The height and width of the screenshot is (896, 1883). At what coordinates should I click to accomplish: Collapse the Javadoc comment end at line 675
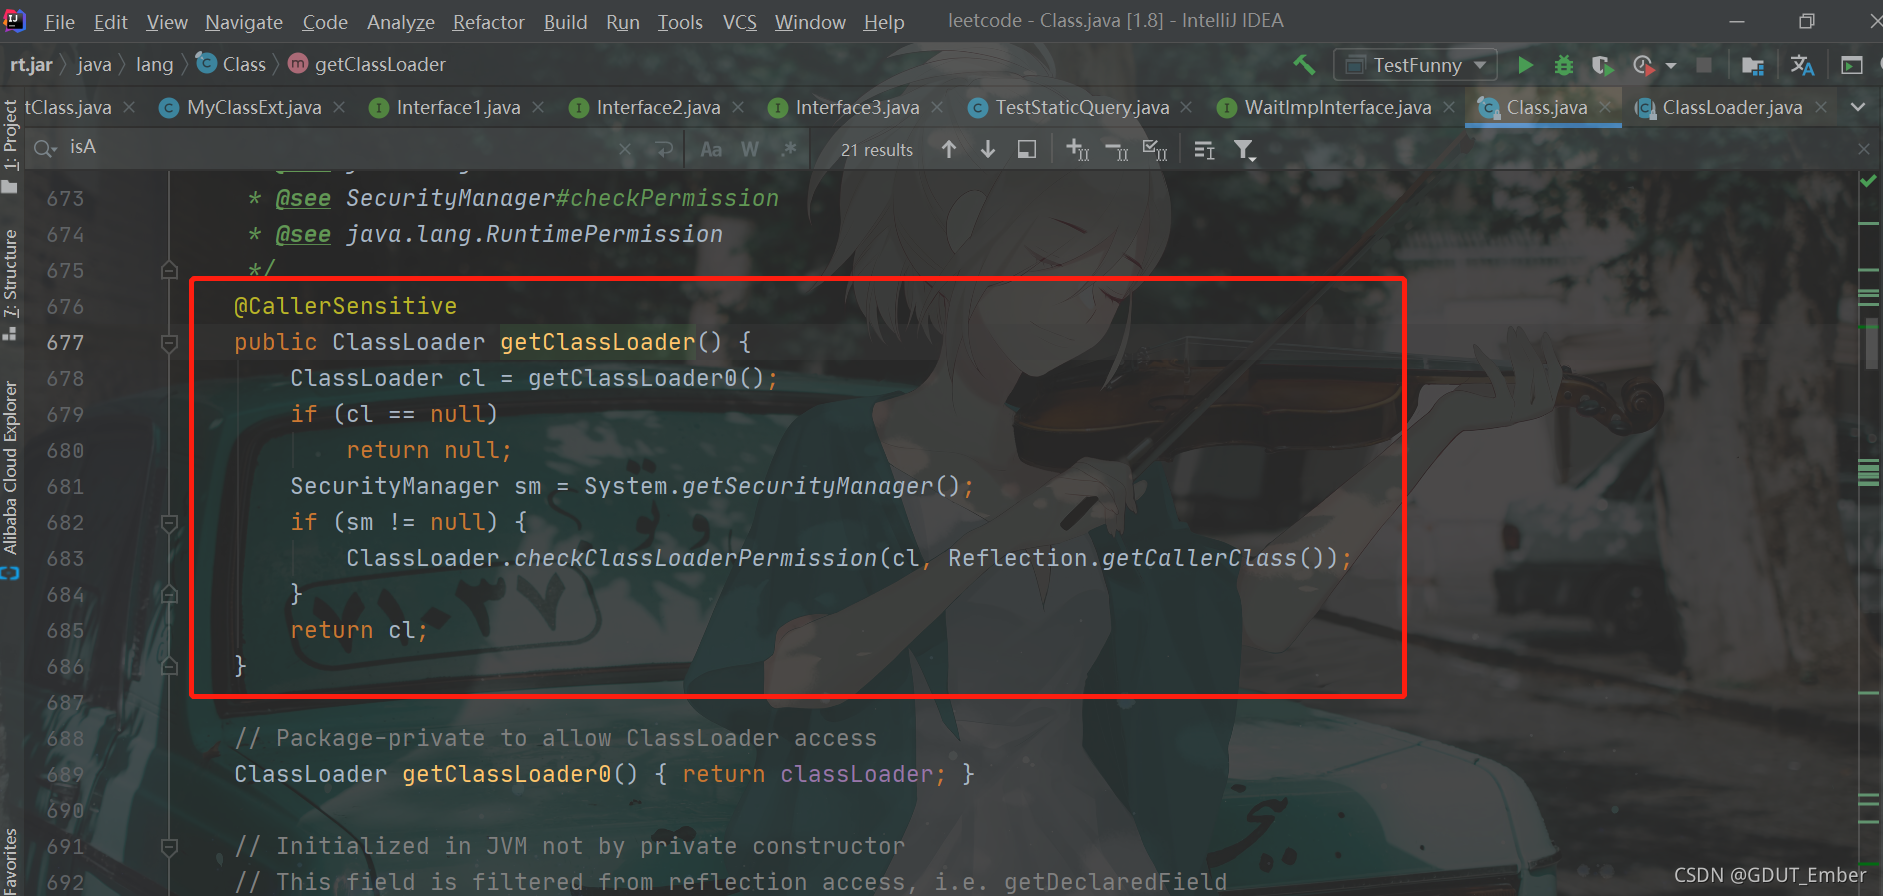click(x=169, y=270)
